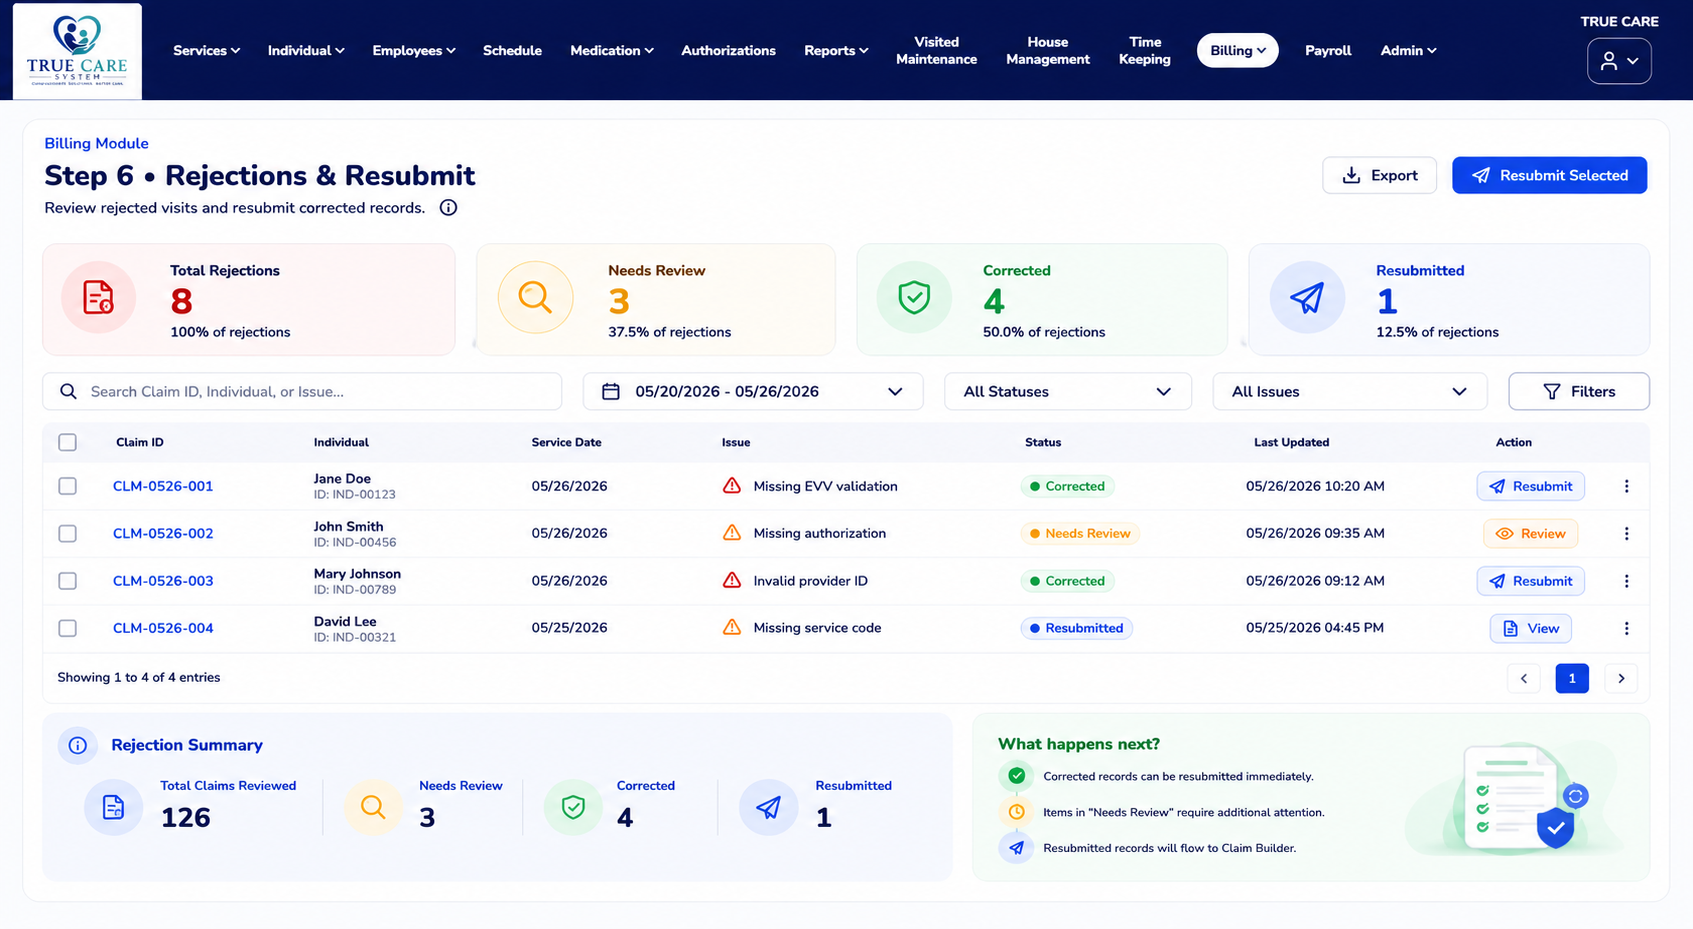Open the date range dropdown

753,392
